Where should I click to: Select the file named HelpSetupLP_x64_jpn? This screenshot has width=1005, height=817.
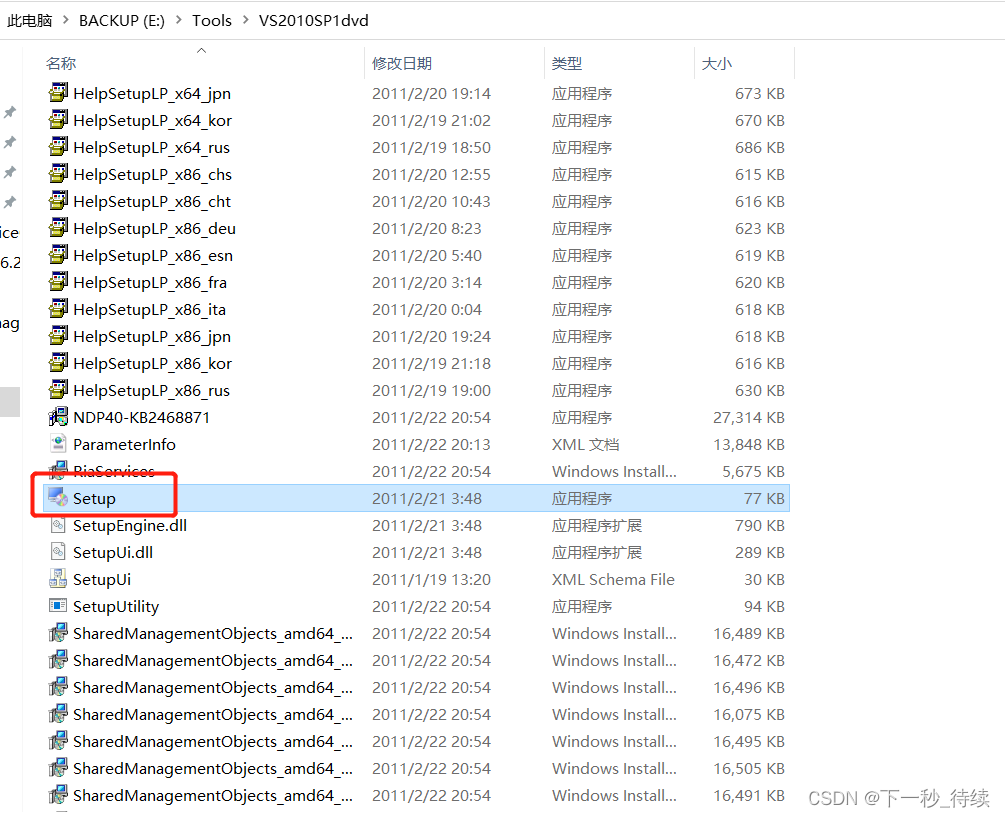pos(152,94)
